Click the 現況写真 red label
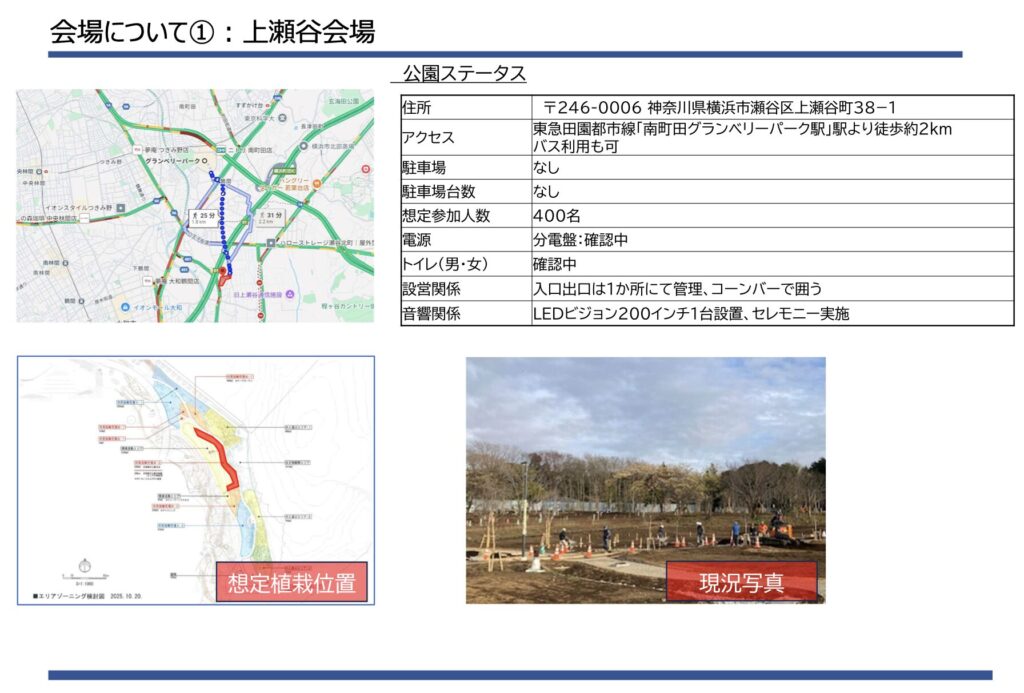Screen dimensions: 1024x693 click(741, 582)
